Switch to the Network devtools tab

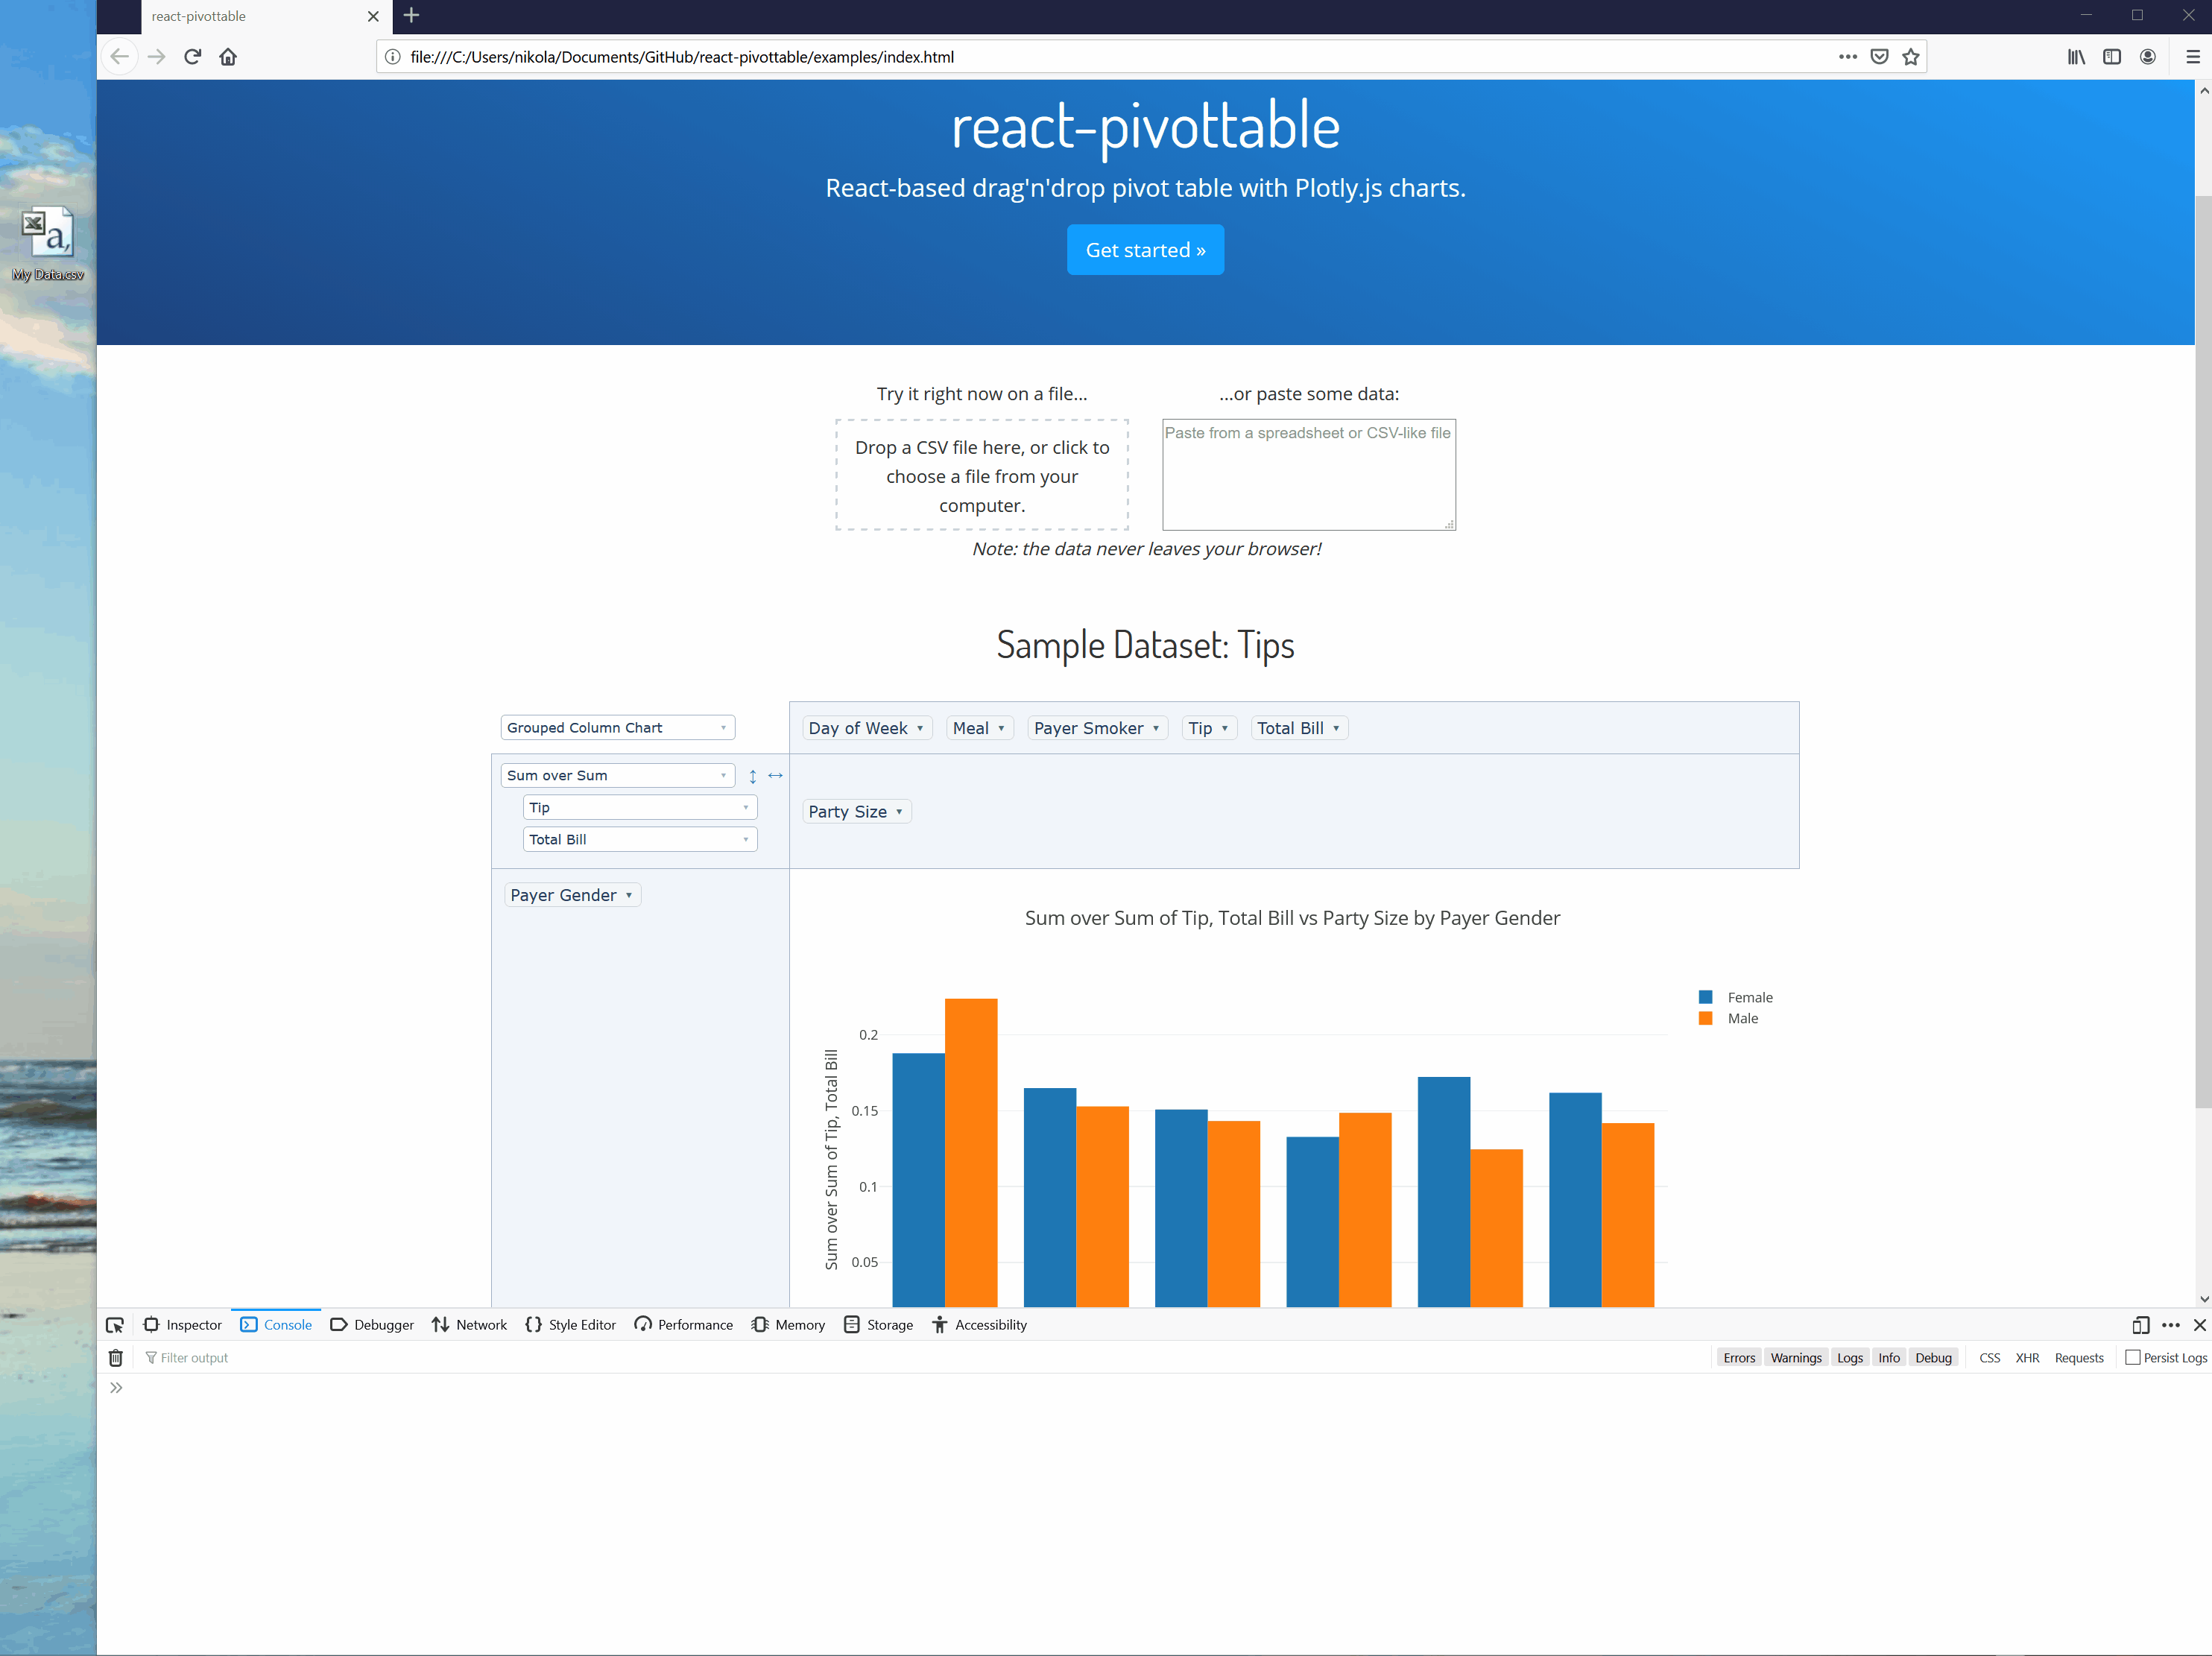(469, 1325)
